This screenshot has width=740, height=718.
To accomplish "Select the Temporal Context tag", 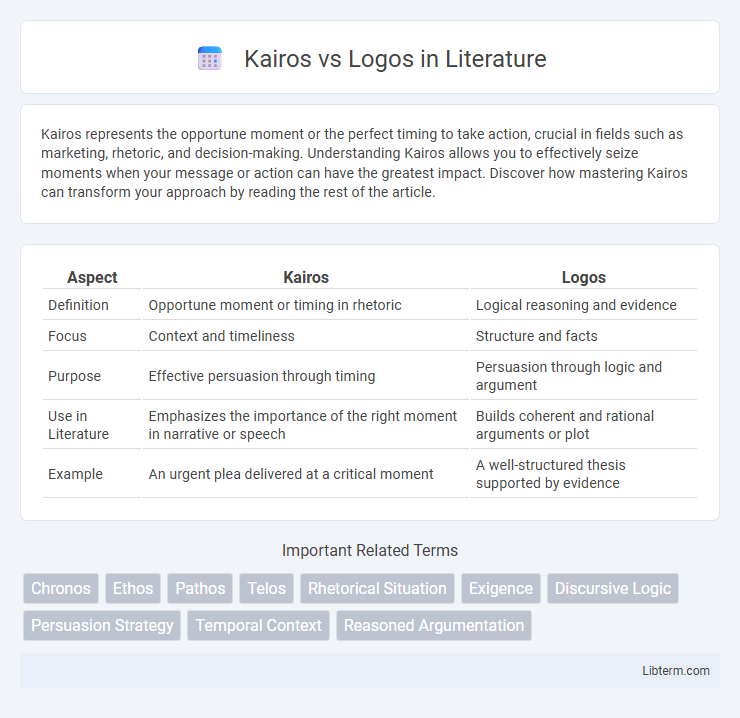I will point(258,625).
